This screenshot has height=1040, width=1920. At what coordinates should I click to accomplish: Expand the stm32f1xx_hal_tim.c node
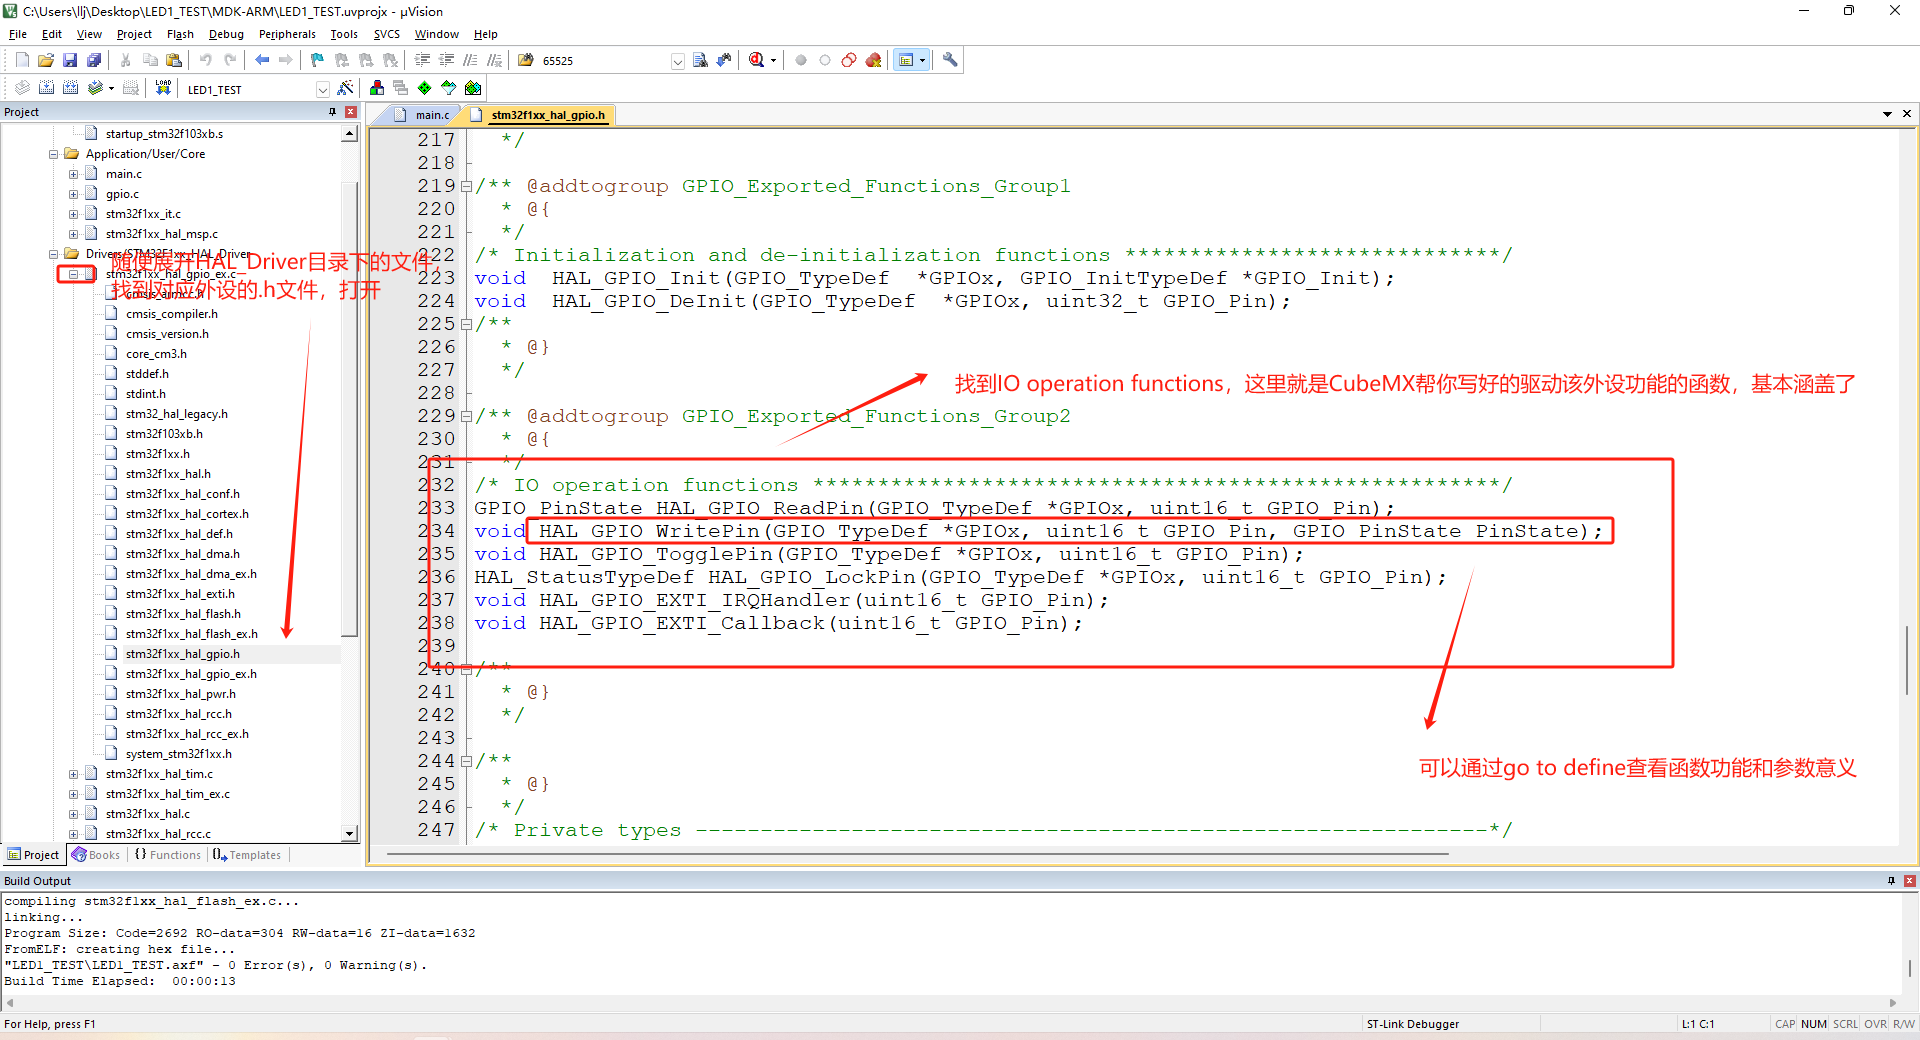tap(73, 774)
